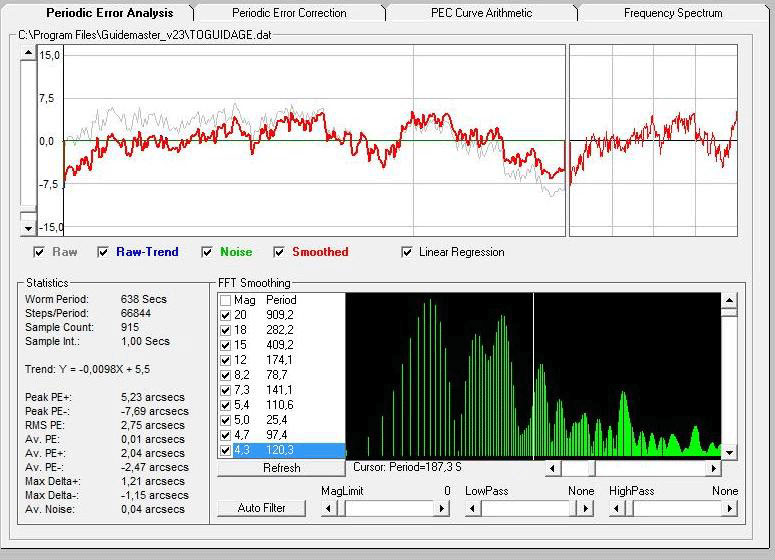775x560 pixels.
Task: Click the spectrum horizontal scrollbar right arrow
Action: coord(713,468)
